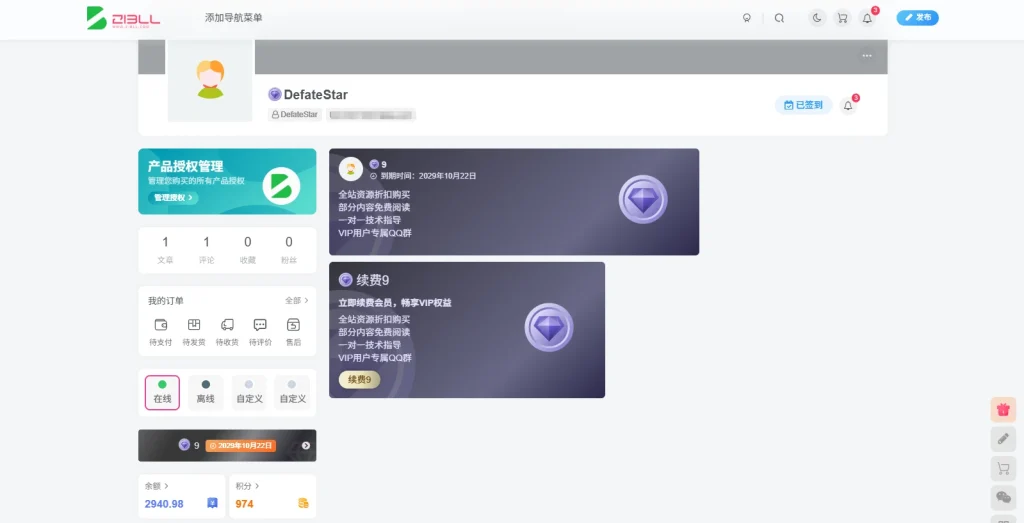Select the 离线 offline status

point(205,392)
